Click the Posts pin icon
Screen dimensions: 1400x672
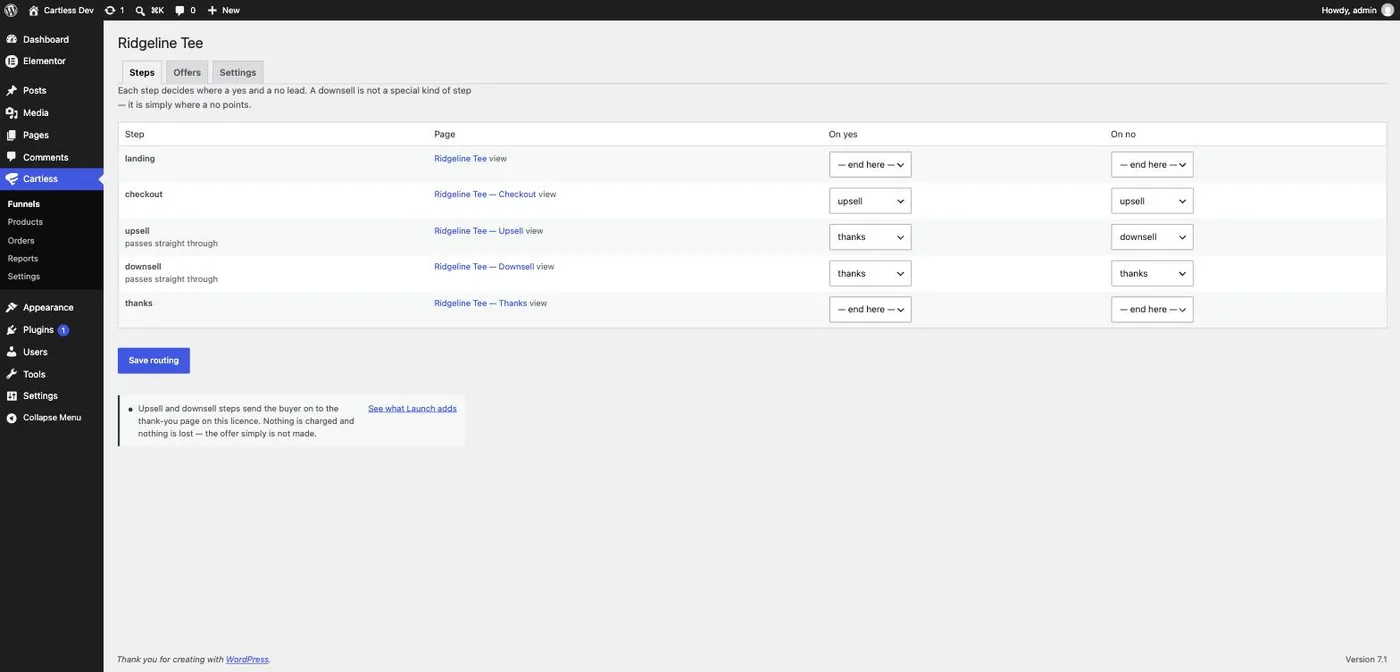[12, 90]
